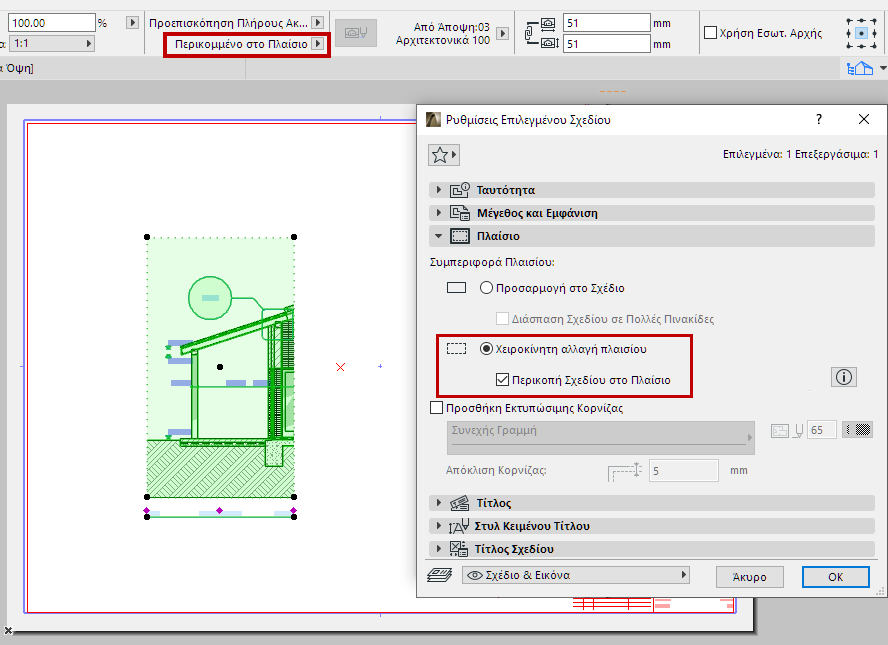
Task: Confirm with the OK button
Action: pyautogui.click(x=836, y=577)
